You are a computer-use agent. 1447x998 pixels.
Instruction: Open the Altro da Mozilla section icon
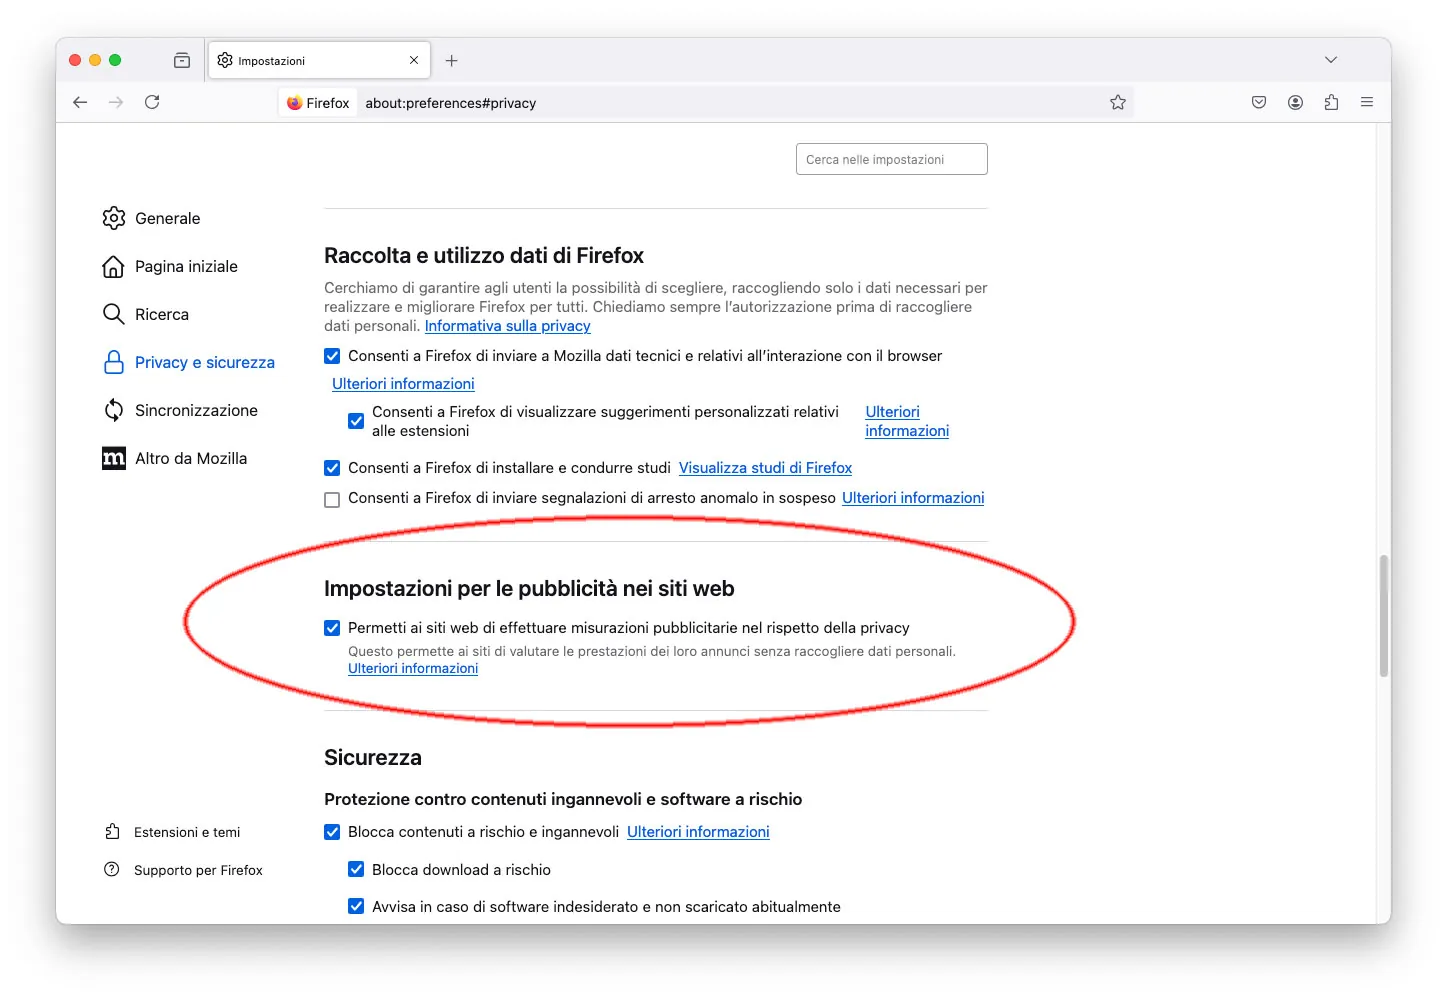point(114,458)
